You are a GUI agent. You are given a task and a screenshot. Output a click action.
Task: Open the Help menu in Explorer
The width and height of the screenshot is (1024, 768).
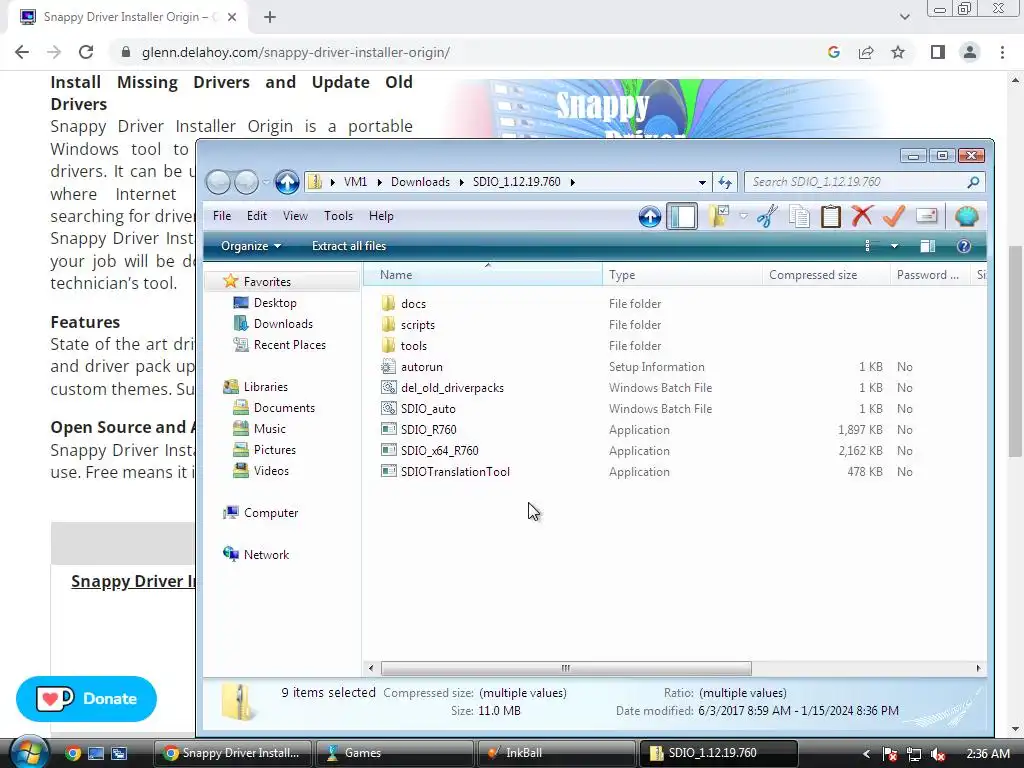[381, 216]
